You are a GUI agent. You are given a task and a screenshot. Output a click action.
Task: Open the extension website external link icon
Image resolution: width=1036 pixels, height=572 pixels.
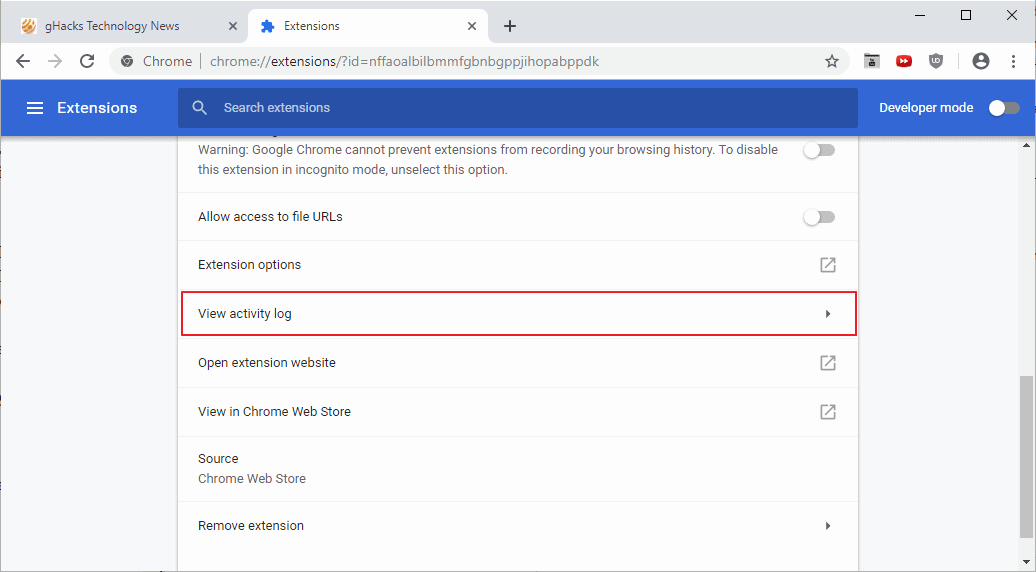pos(828,363)
